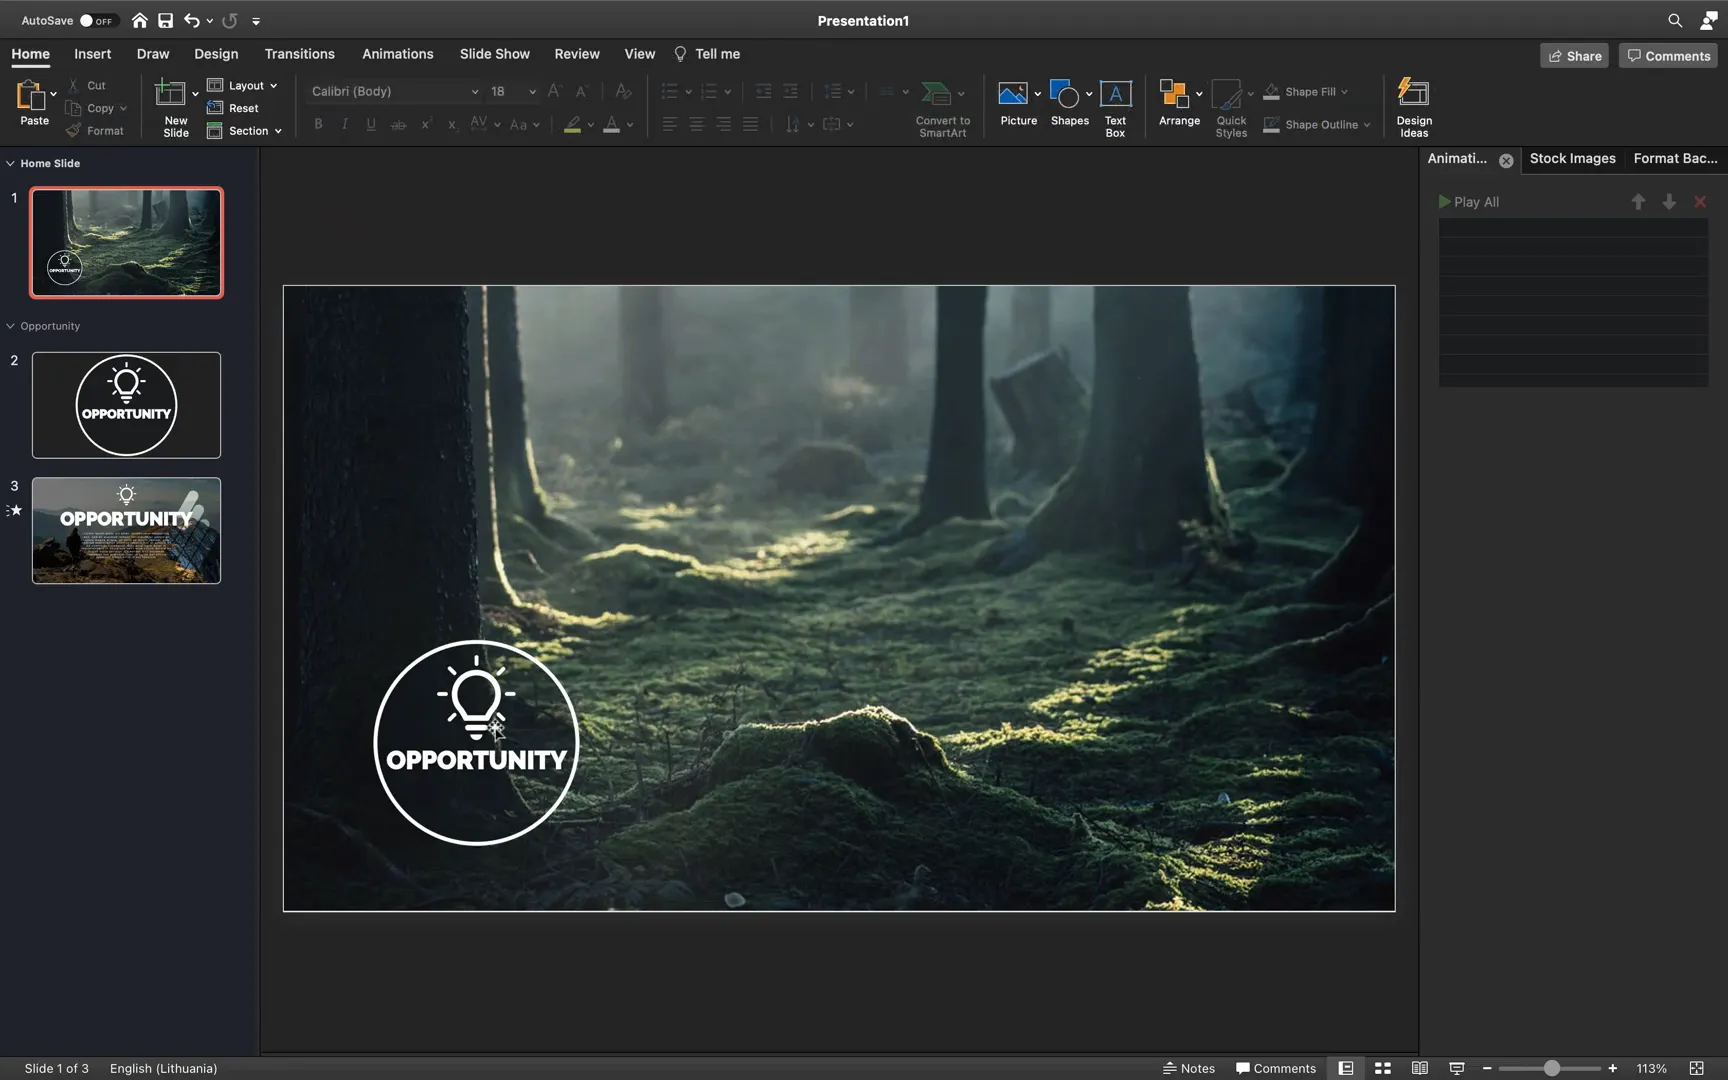Open the Section dropdown
The width and height of the screenshot is (1728, 1080).
[x=244, y=131]
